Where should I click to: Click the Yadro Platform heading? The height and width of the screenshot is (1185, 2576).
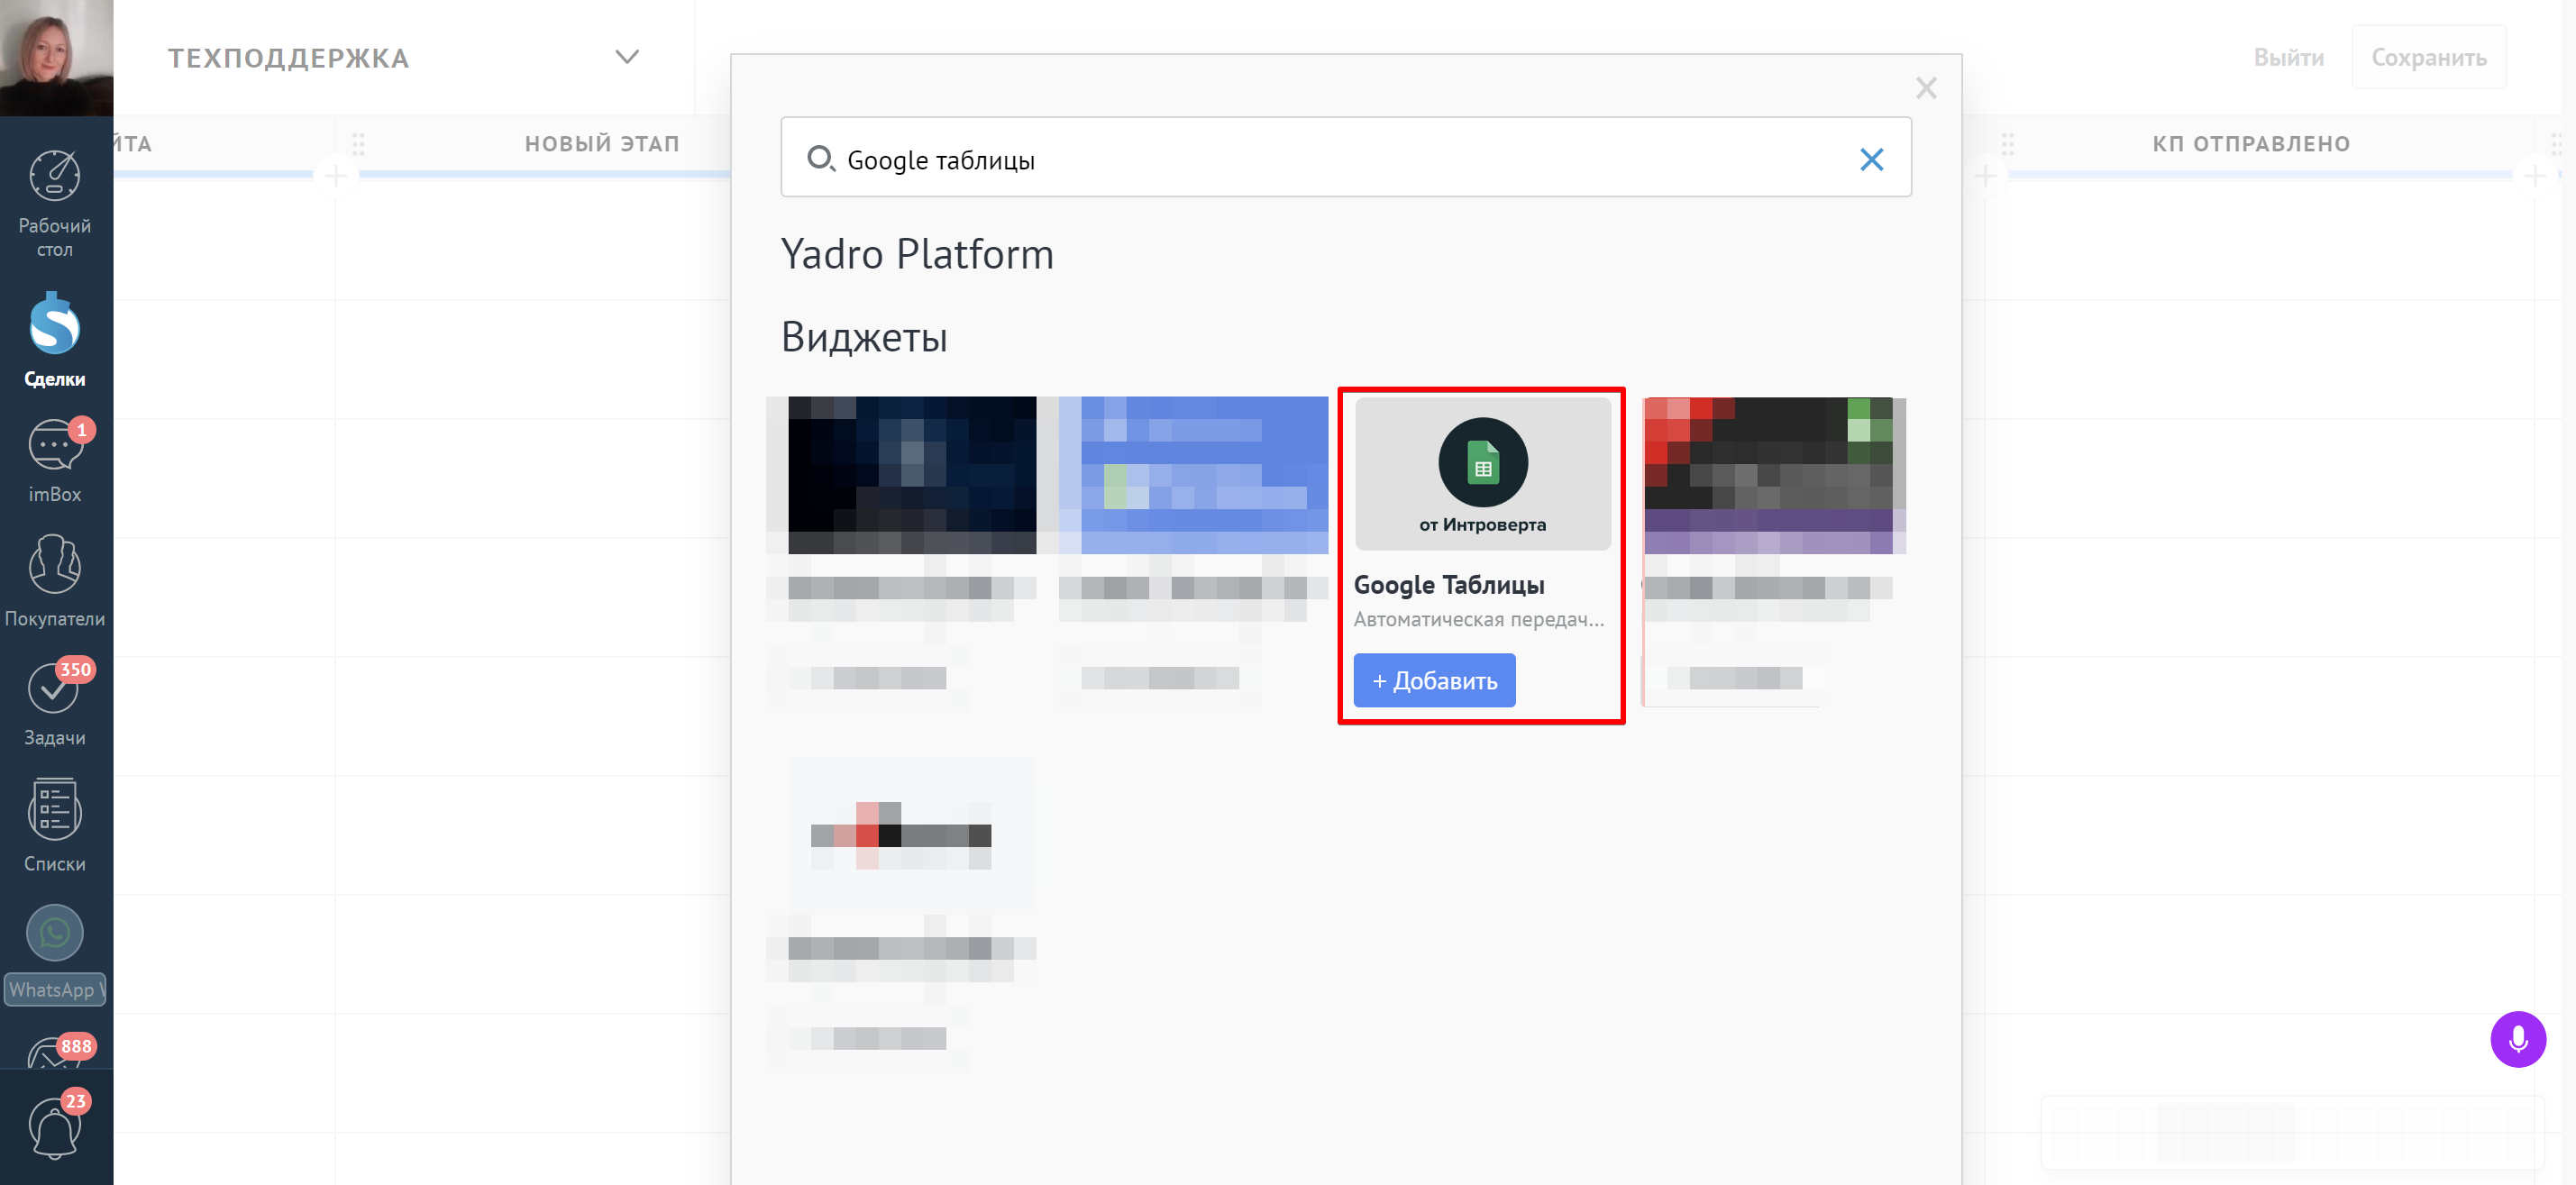tap(917, 254)
